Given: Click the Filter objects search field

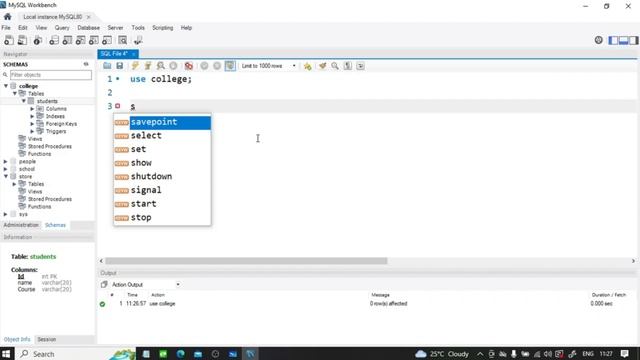Looking at the screenshot, I should point(51,75).
